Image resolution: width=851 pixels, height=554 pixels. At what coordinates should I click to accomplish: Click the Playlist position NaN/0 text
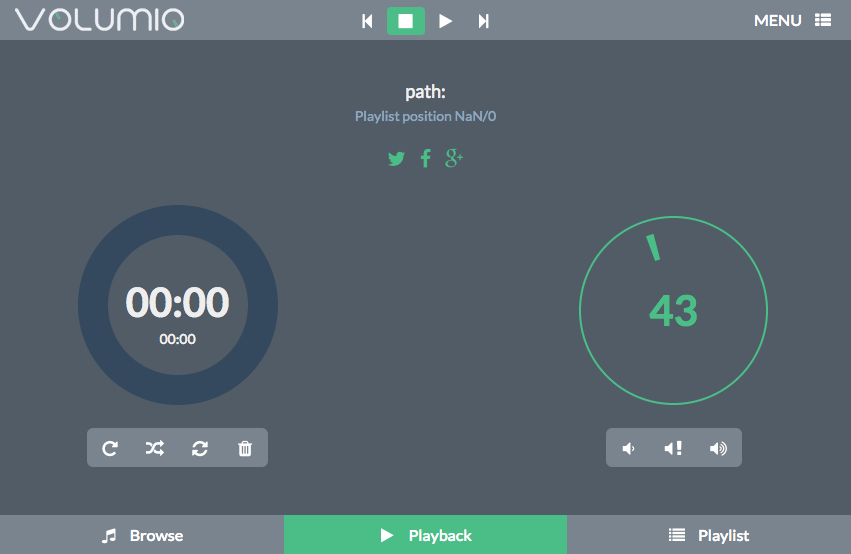tap(426, 116)
